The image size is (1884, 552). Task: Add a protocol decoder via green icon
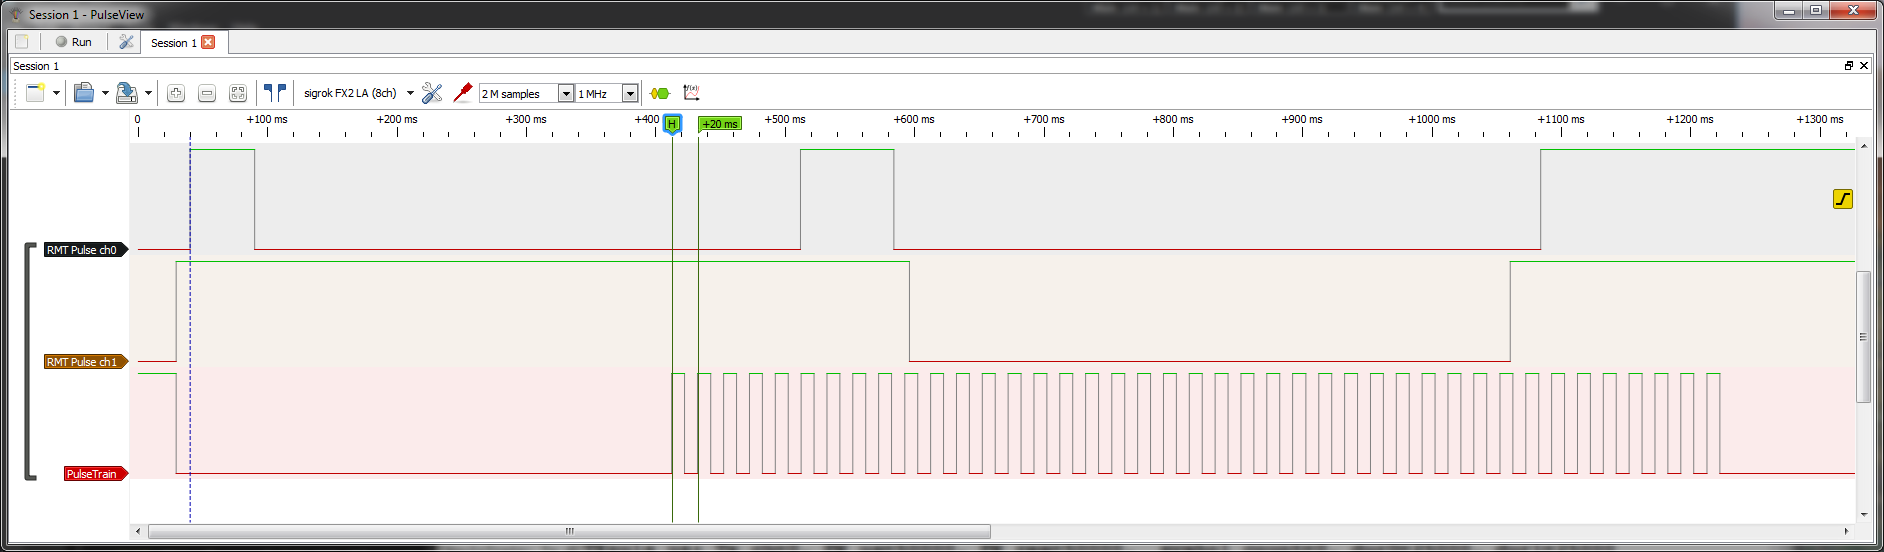coord(659,93)
